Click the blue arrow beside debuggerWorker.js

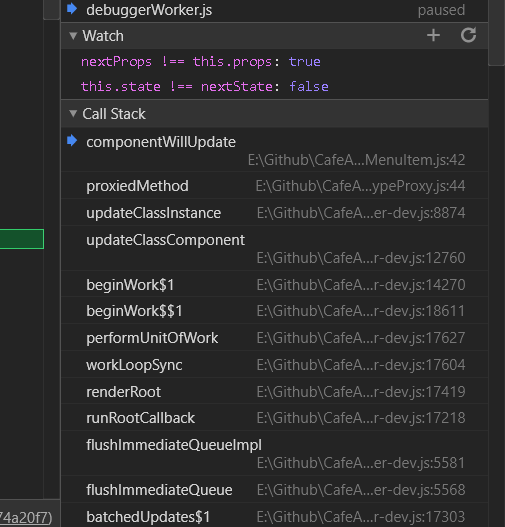pos(72,8)
